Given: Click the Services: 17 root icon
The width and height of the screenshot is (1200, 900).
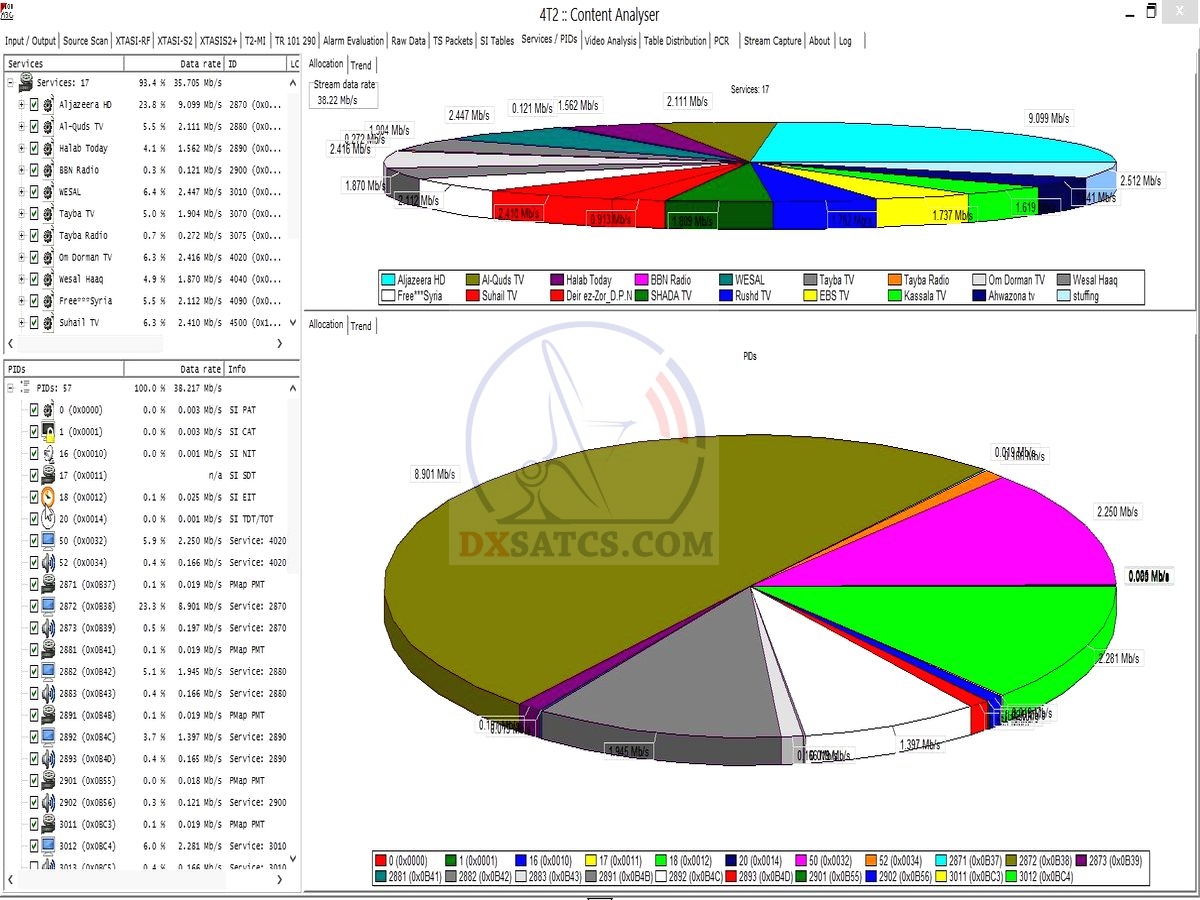Looking at the screenshot, I should point(26,83).
